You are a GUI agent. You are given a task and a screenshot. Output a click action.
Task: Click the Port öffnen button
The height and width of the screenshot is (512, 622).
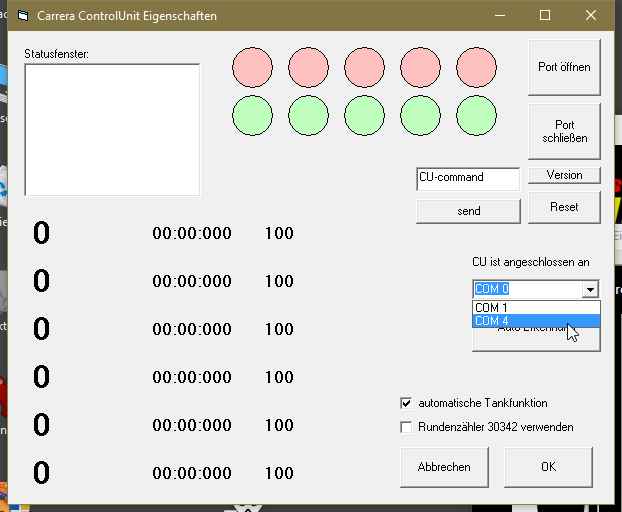[x=564, y=67]
